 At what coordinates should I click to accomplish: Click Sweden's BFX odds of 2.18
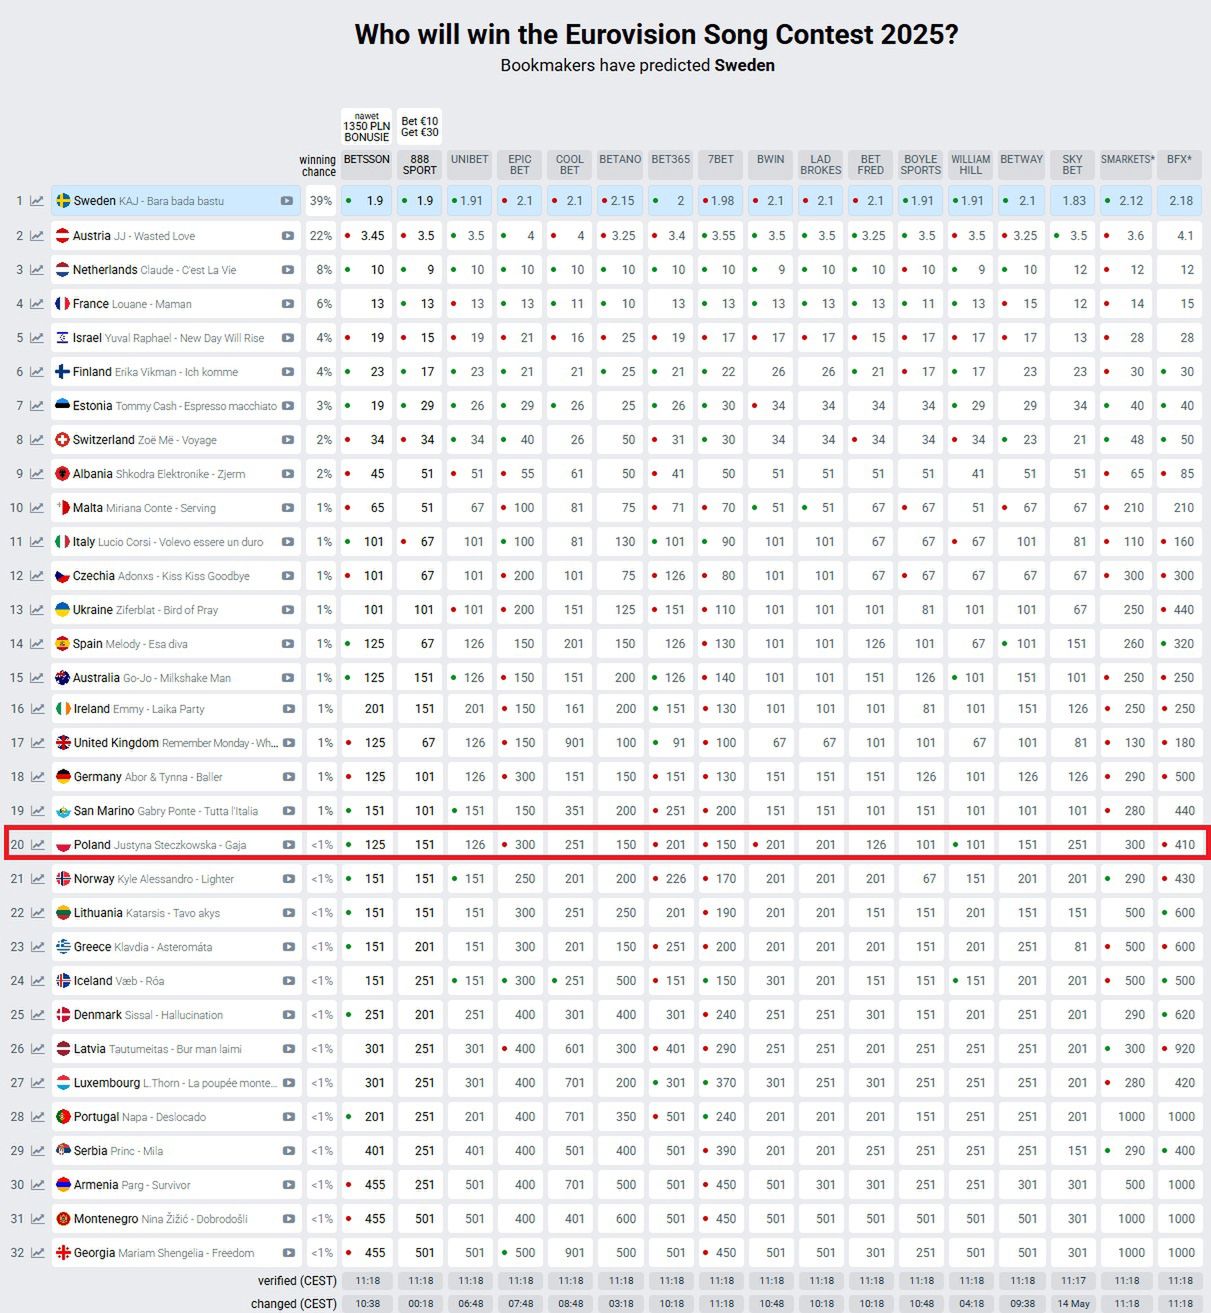1180,201
